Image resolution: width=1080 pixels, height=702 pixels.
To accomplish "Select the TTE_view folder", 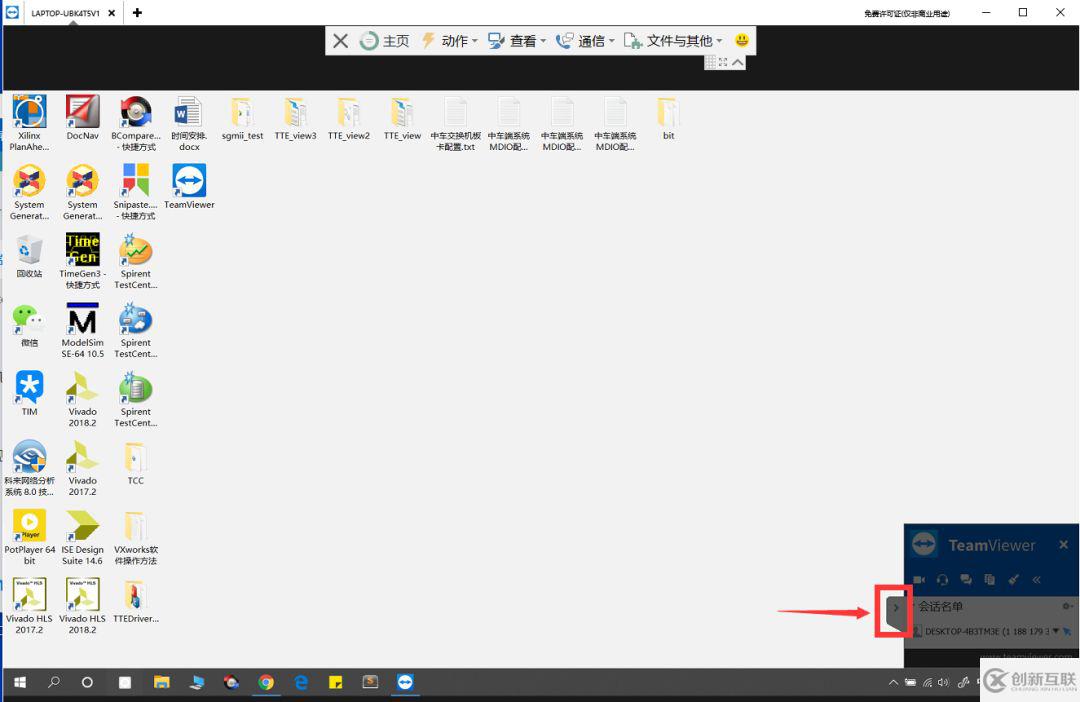I will [x=402, y=117].
